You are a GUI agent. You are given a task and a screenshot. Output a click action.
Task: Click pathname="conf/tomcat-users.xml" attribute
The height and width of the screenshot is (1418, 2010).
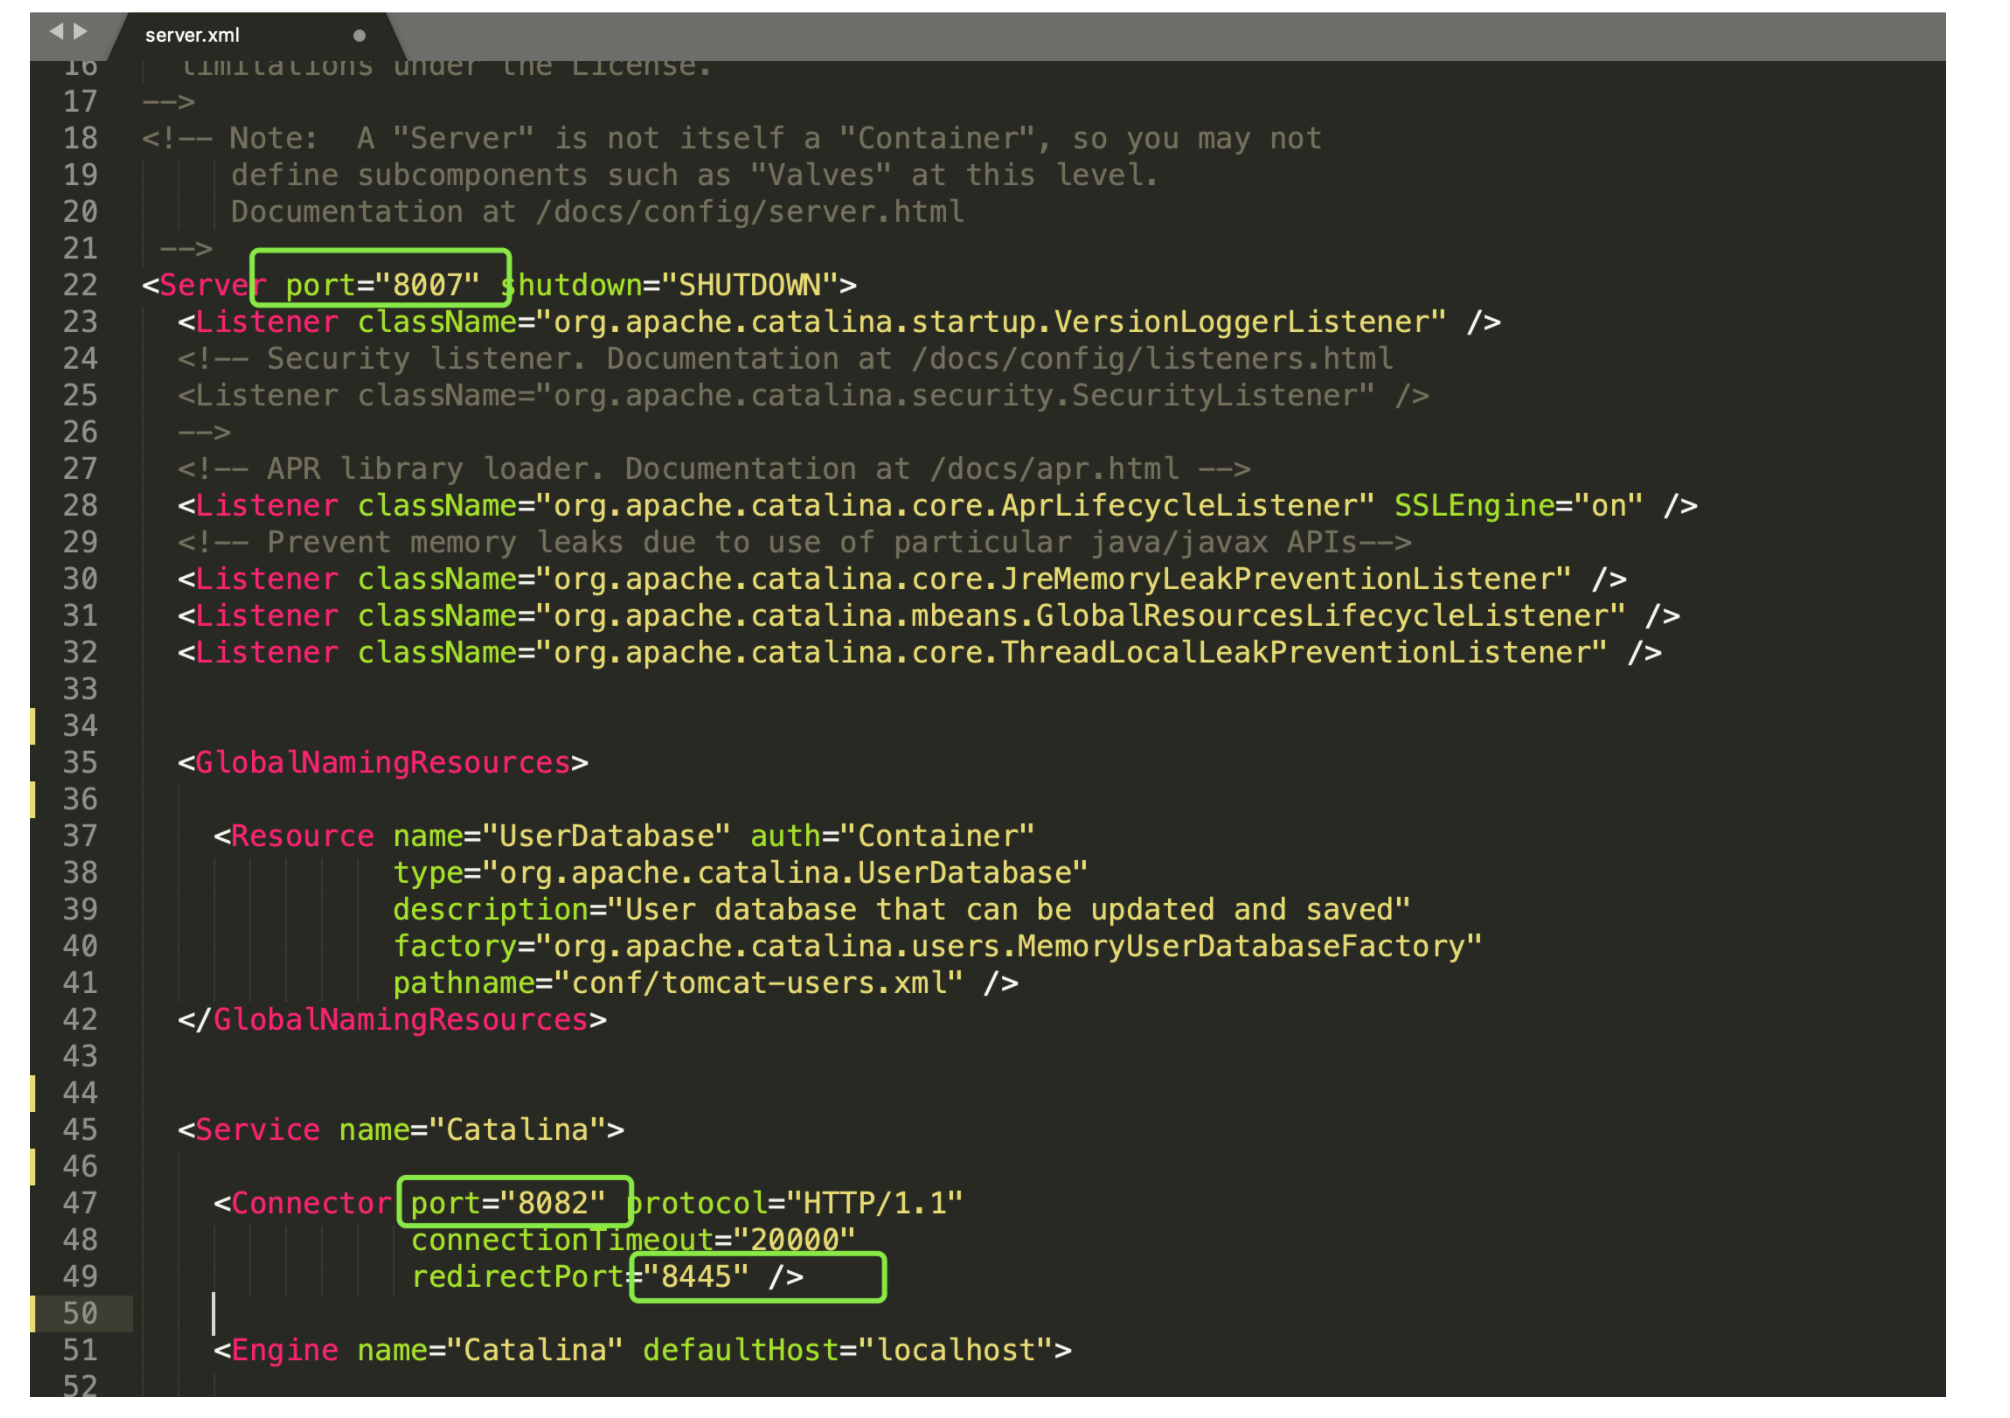(677, 983)
